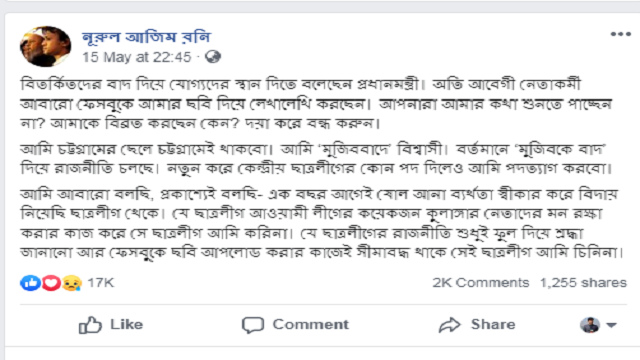Image resolution: width=640 pixels, height=360 pixels.
Task: Click the blue thumbs-up reaction icon
Action: [31, 282]
